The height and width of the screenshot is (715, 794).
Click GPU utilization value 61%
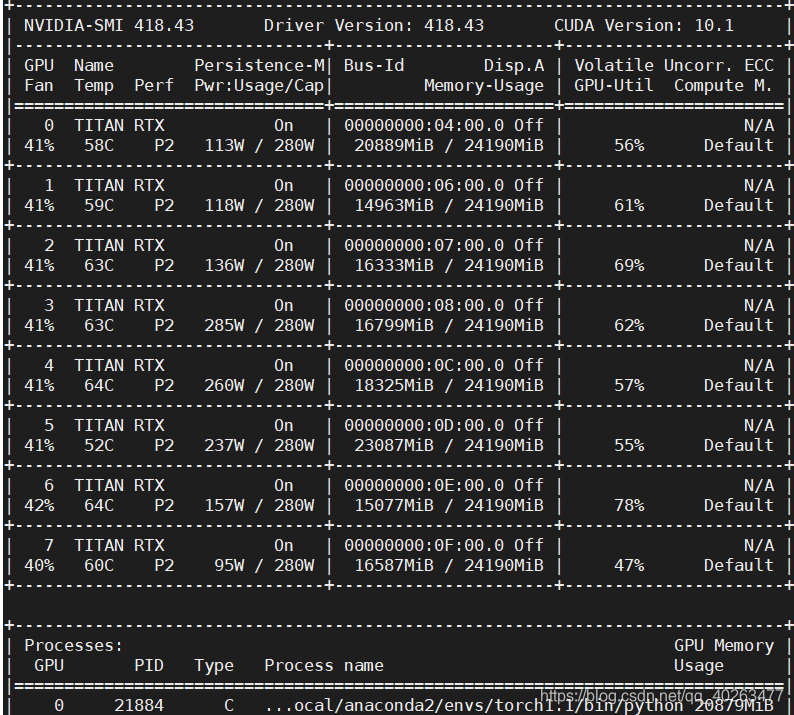[629, 206]
